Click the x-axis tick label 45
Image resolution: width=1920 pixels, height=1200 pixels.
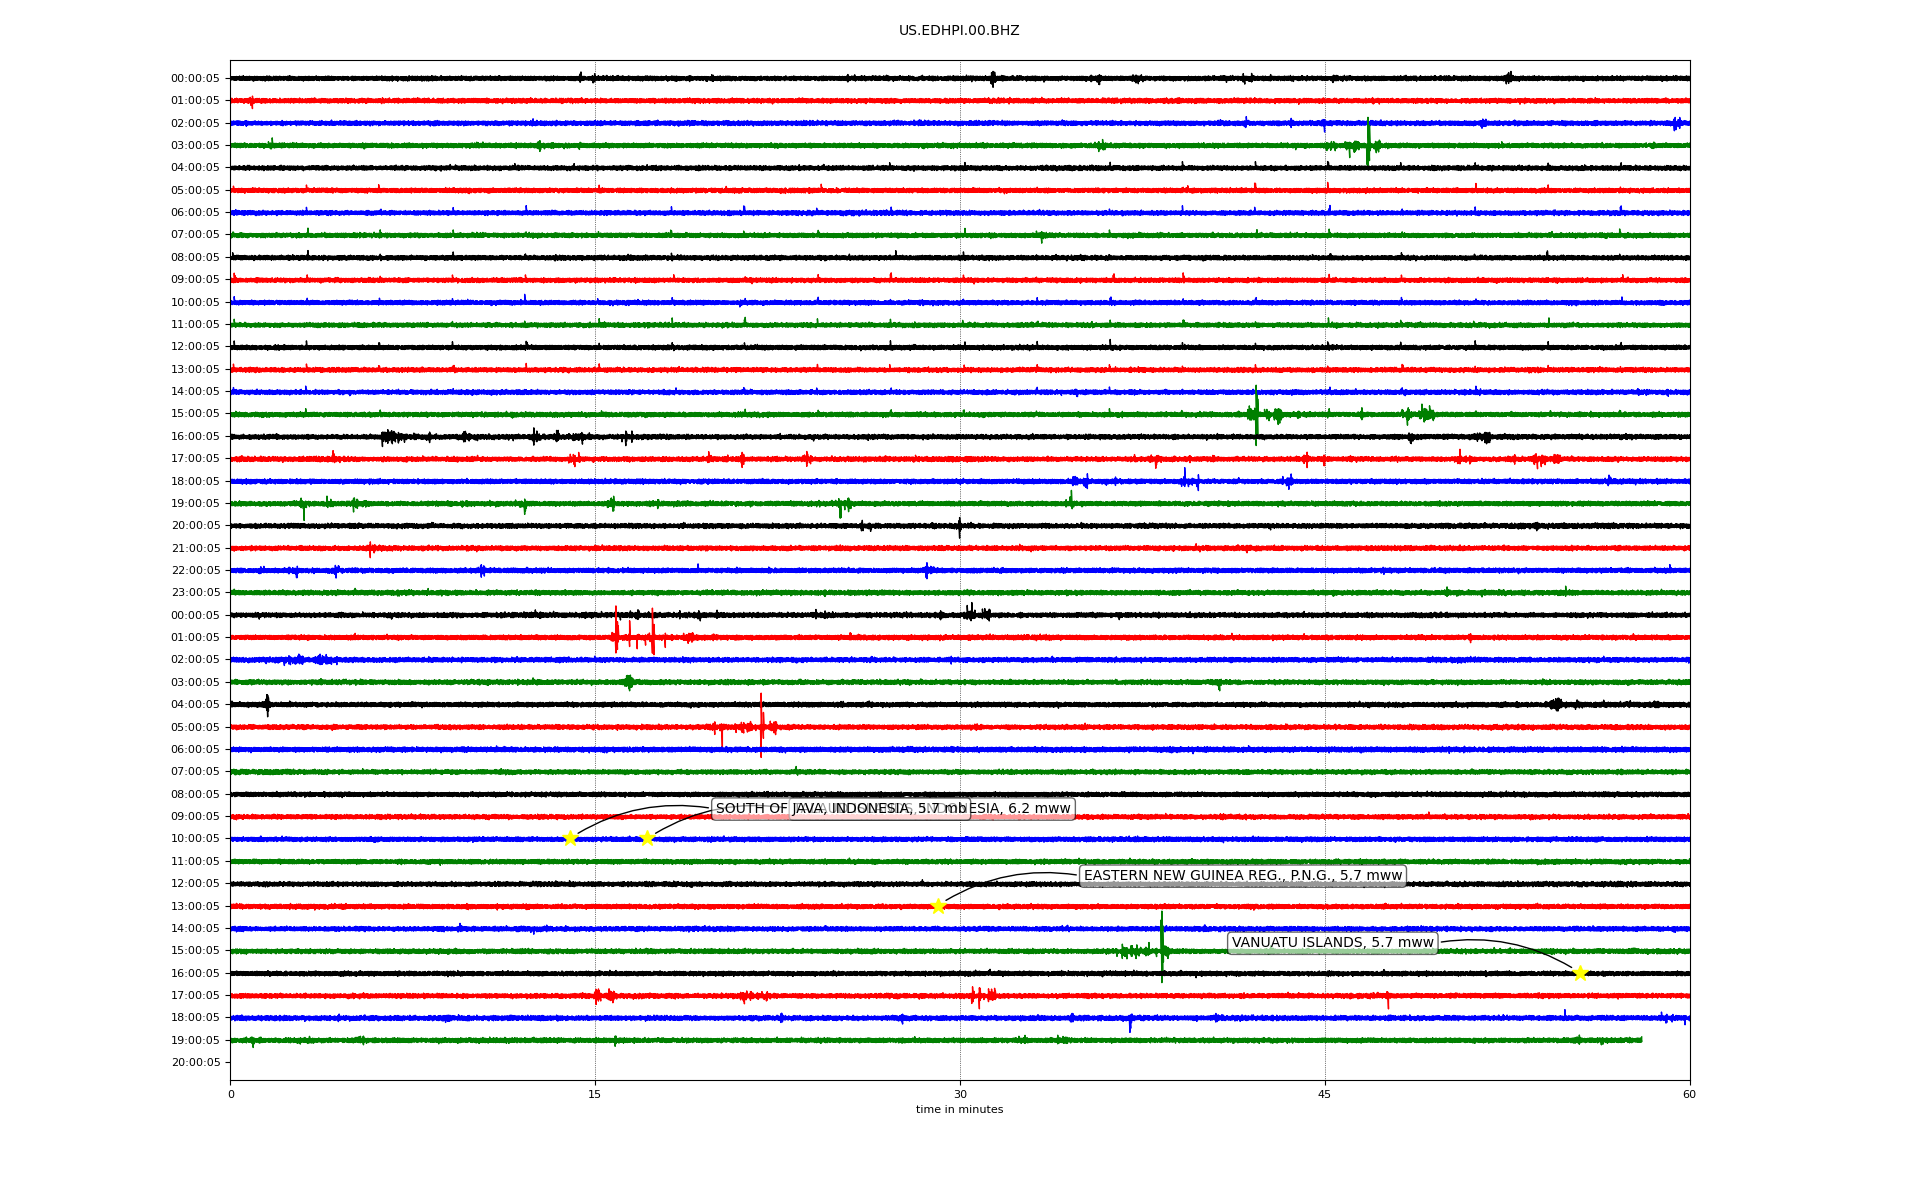click(1325, 1094)
